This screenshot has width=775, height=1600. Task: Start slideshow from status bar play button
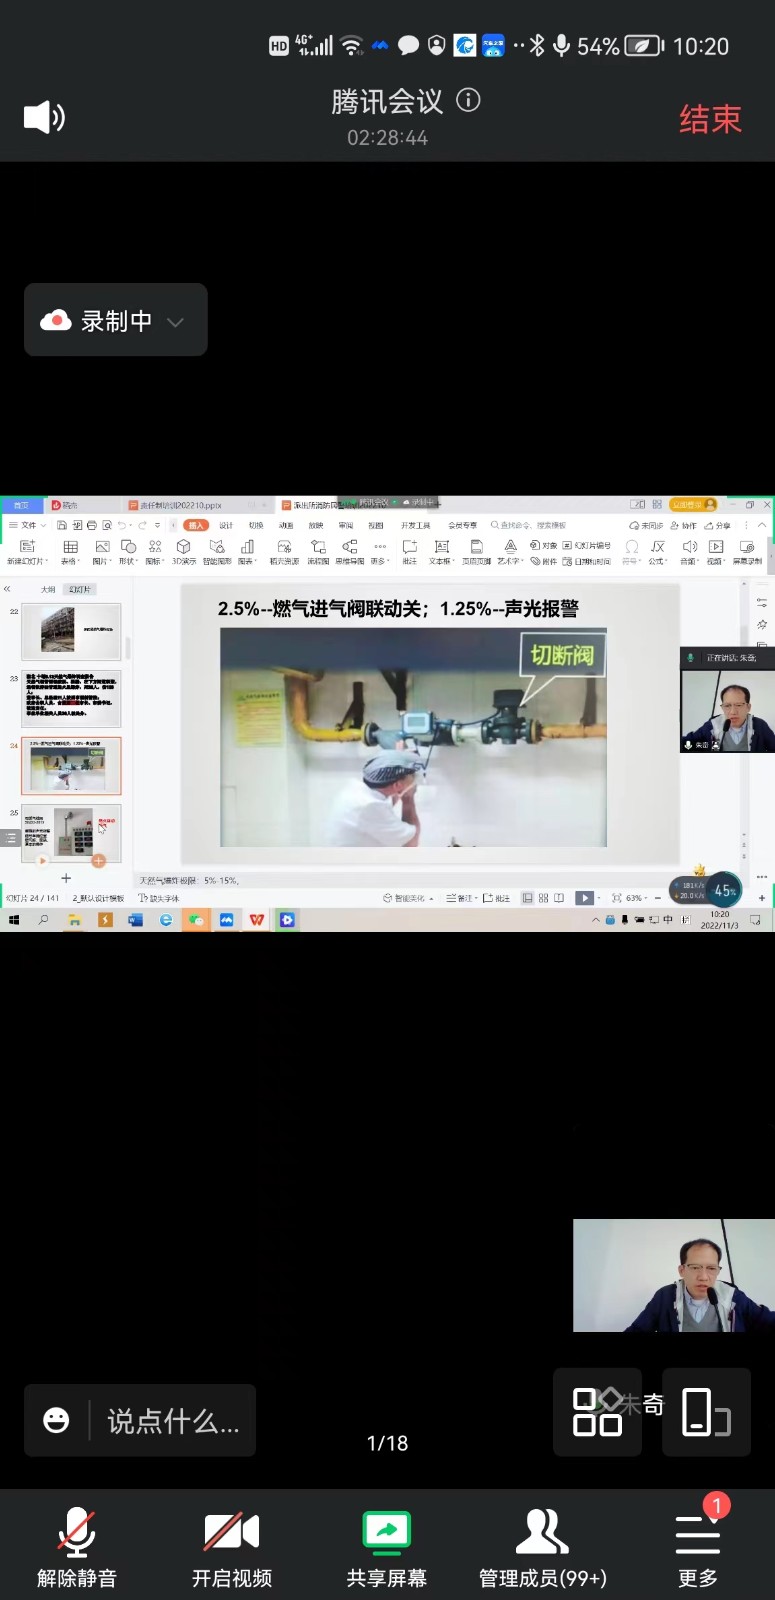[x=585, y=898]
